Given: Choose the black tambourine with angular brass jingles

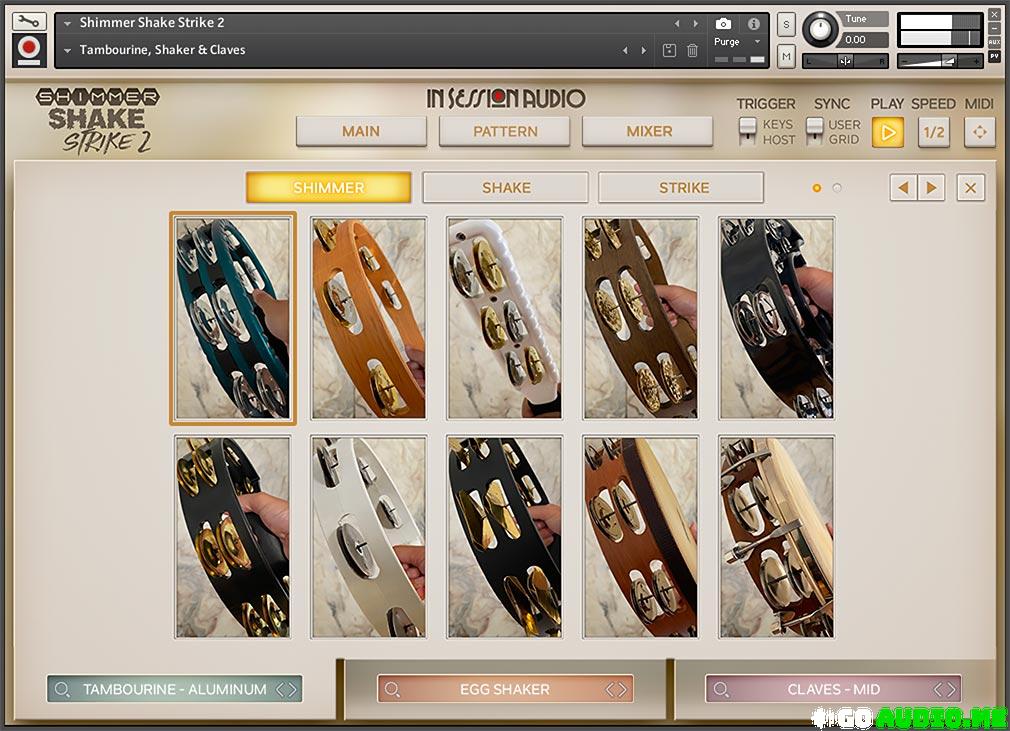Looking at the screenshot, I should (x=504, y=537).
